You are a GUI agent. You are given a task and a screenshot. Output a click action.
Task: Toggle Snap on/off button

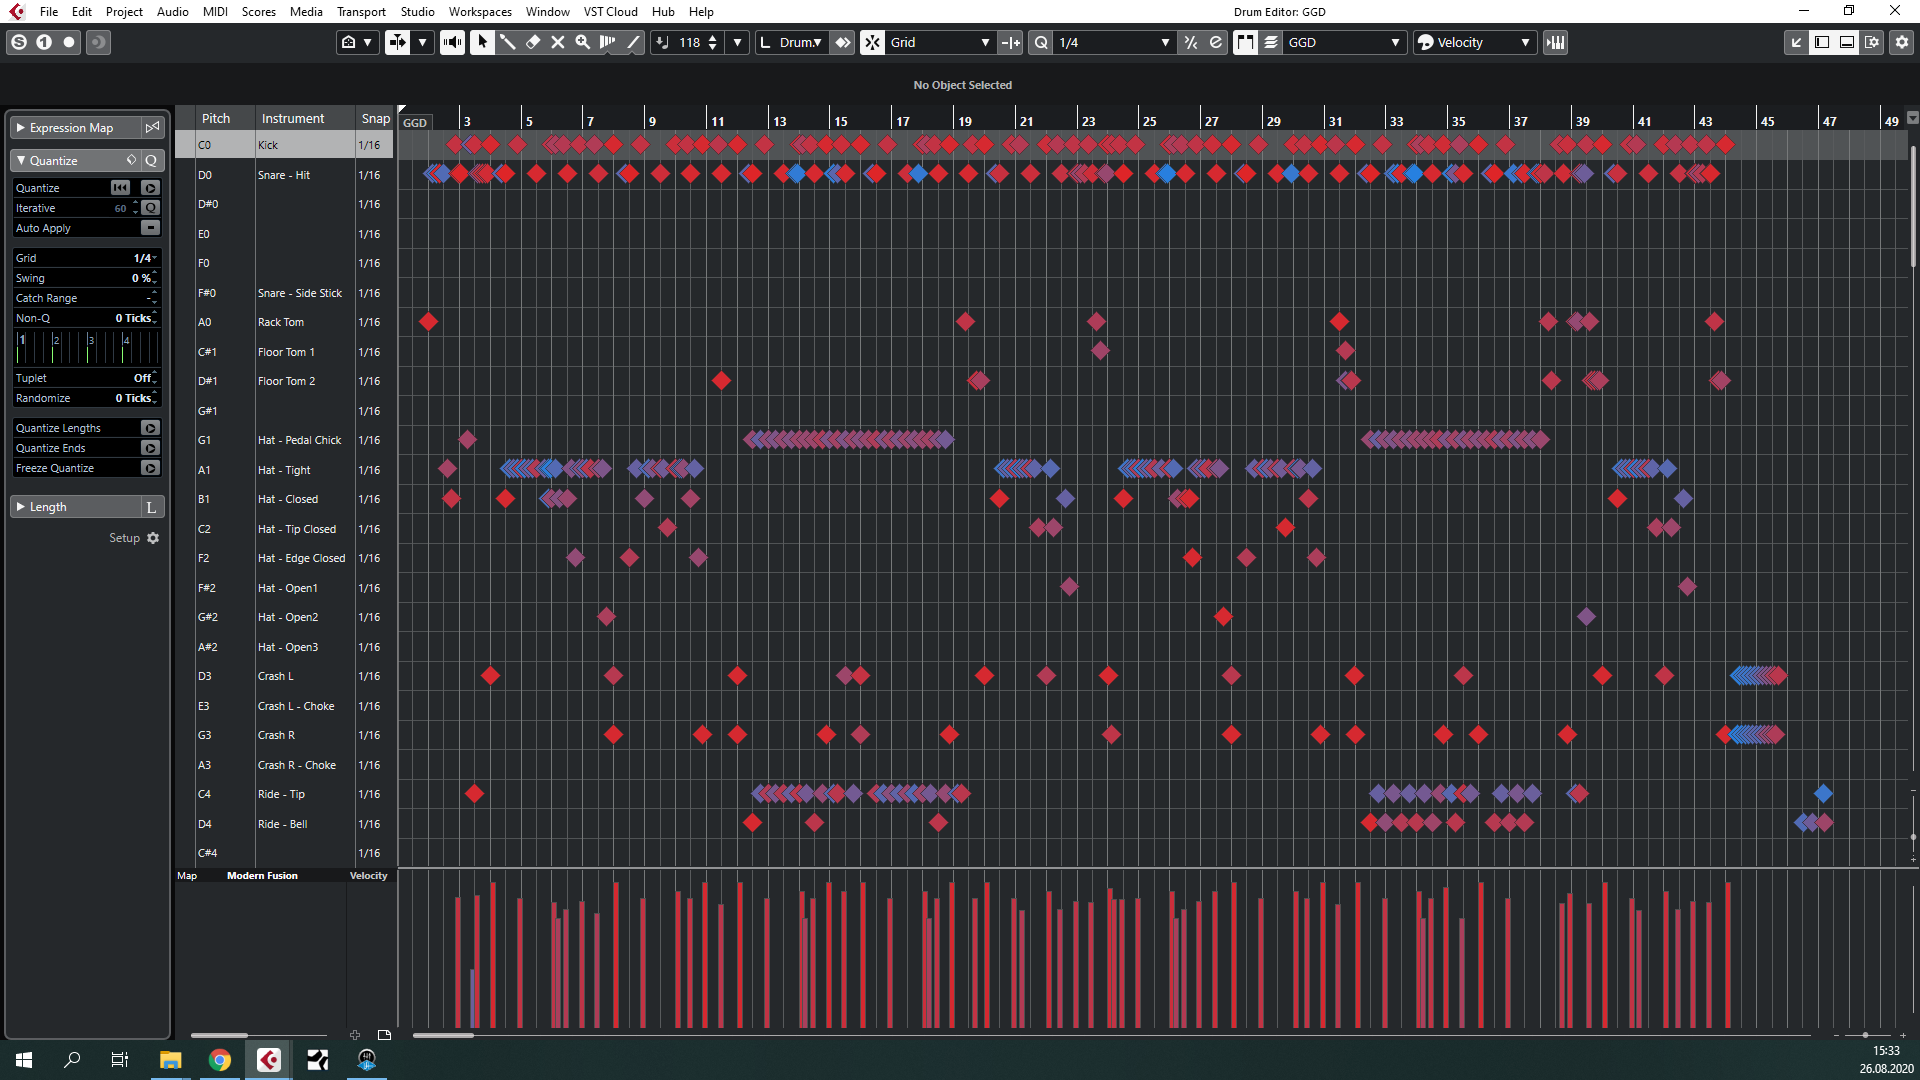pyautogui.click(x=872, y=42)
